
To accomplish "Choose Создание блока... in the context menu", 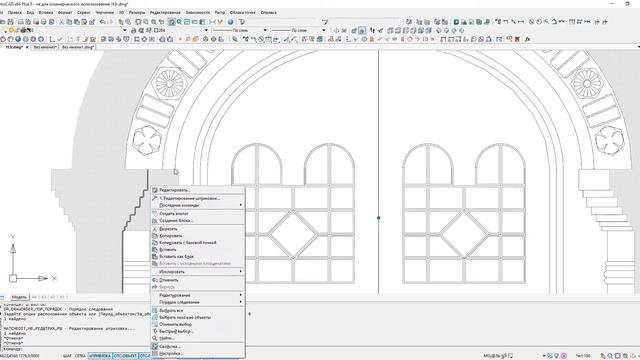I will coord(198,220).
